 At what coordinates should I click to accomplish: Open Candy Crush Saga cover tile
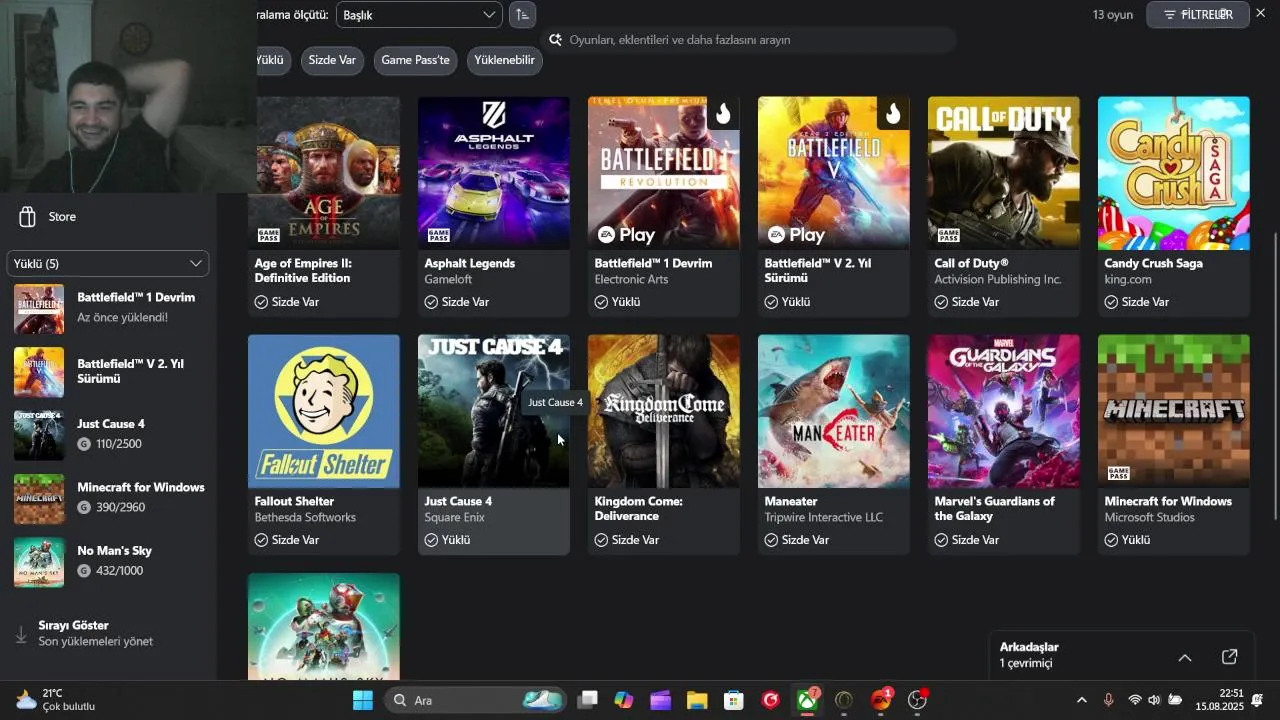pos(1174,173)
